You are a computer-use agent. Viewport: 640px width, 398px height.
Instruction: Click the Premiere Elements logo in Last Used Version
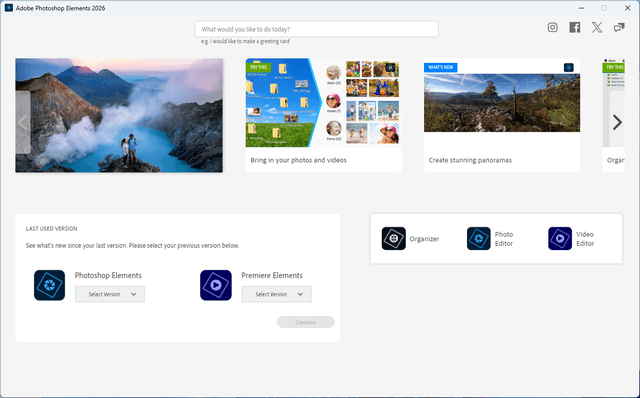tap(216, 285)
